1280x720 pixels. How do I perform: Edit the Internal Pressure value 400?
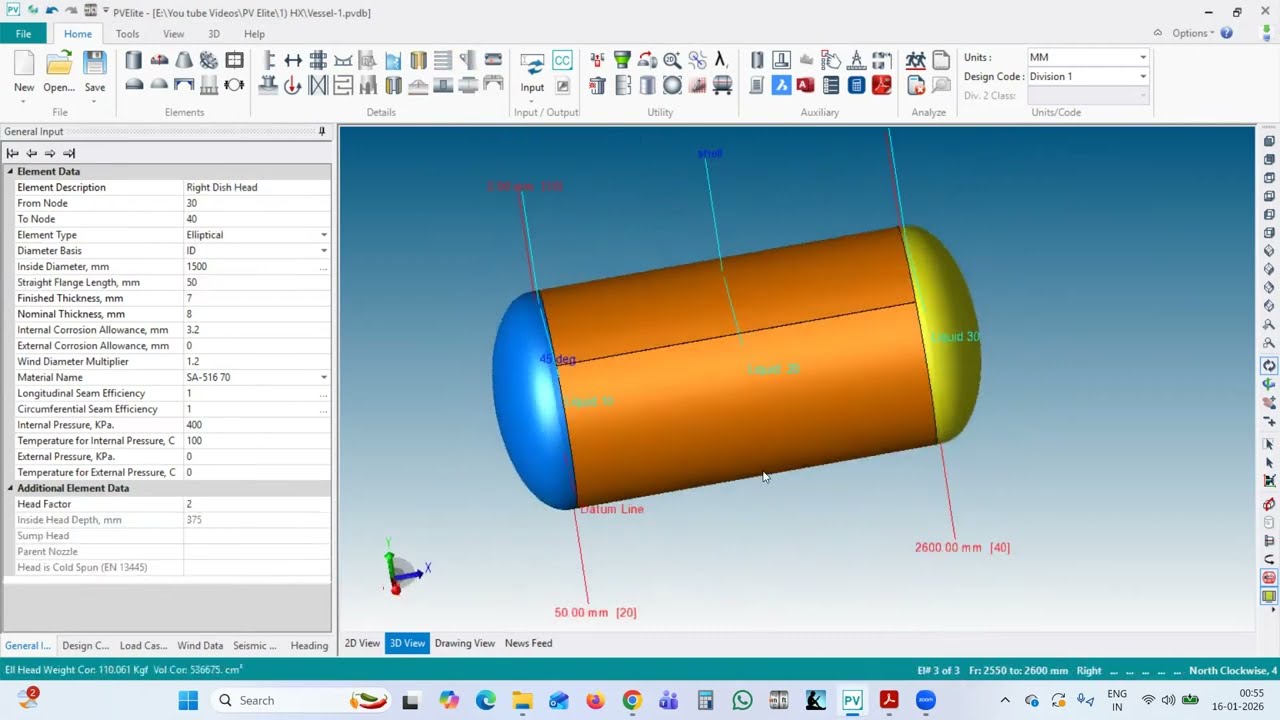[257, 425]
